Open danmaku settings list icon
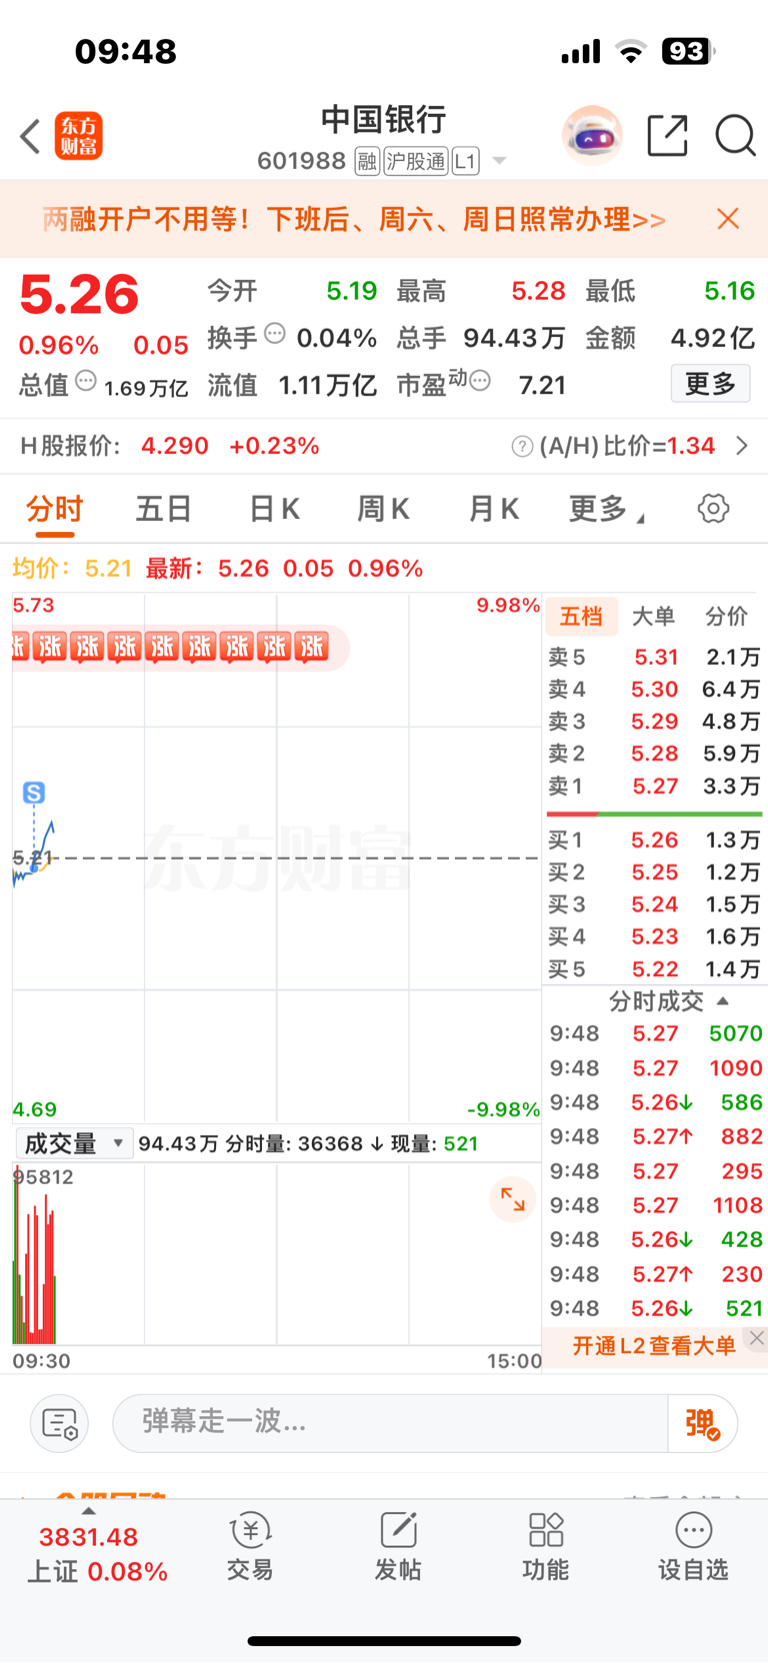The width and height of the screenshot is (768, 1663). [60, 1423]
